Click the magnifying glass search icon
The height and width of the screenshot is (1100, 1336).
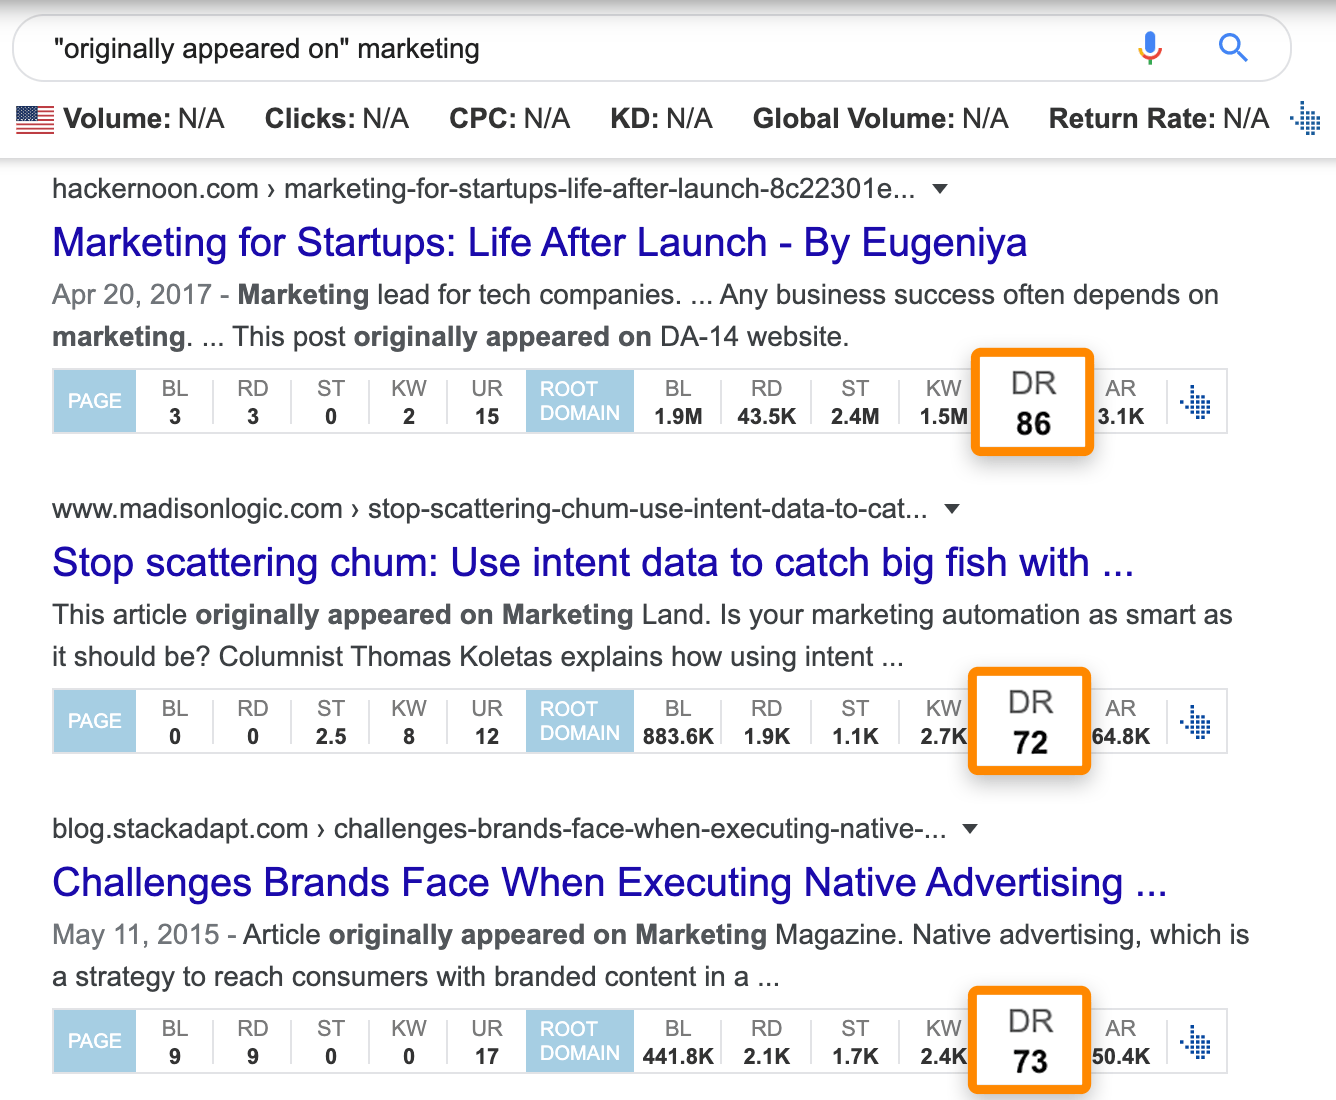(1233, 47)
